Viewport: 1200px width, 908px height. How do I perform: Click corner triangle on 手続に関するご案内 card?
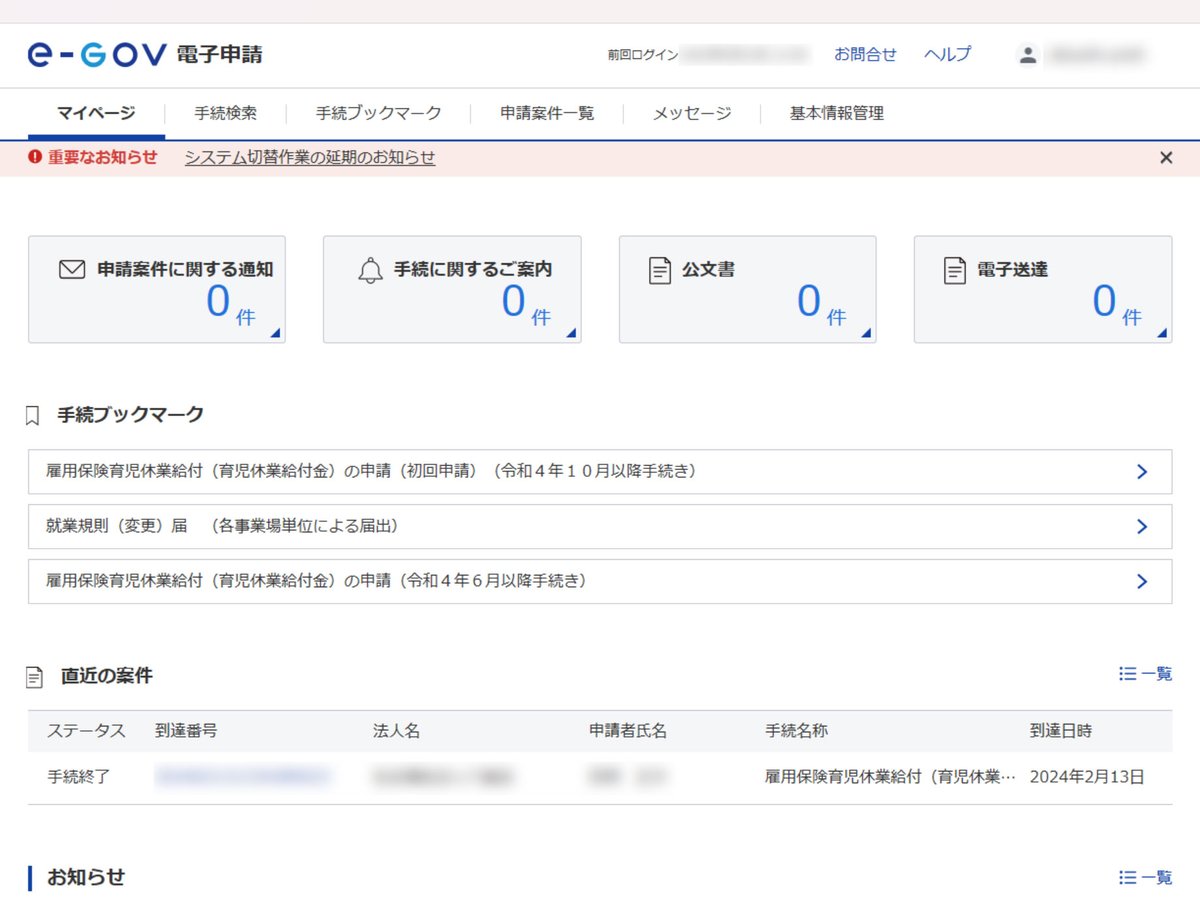pyautogui.click(x=571, y=333)
